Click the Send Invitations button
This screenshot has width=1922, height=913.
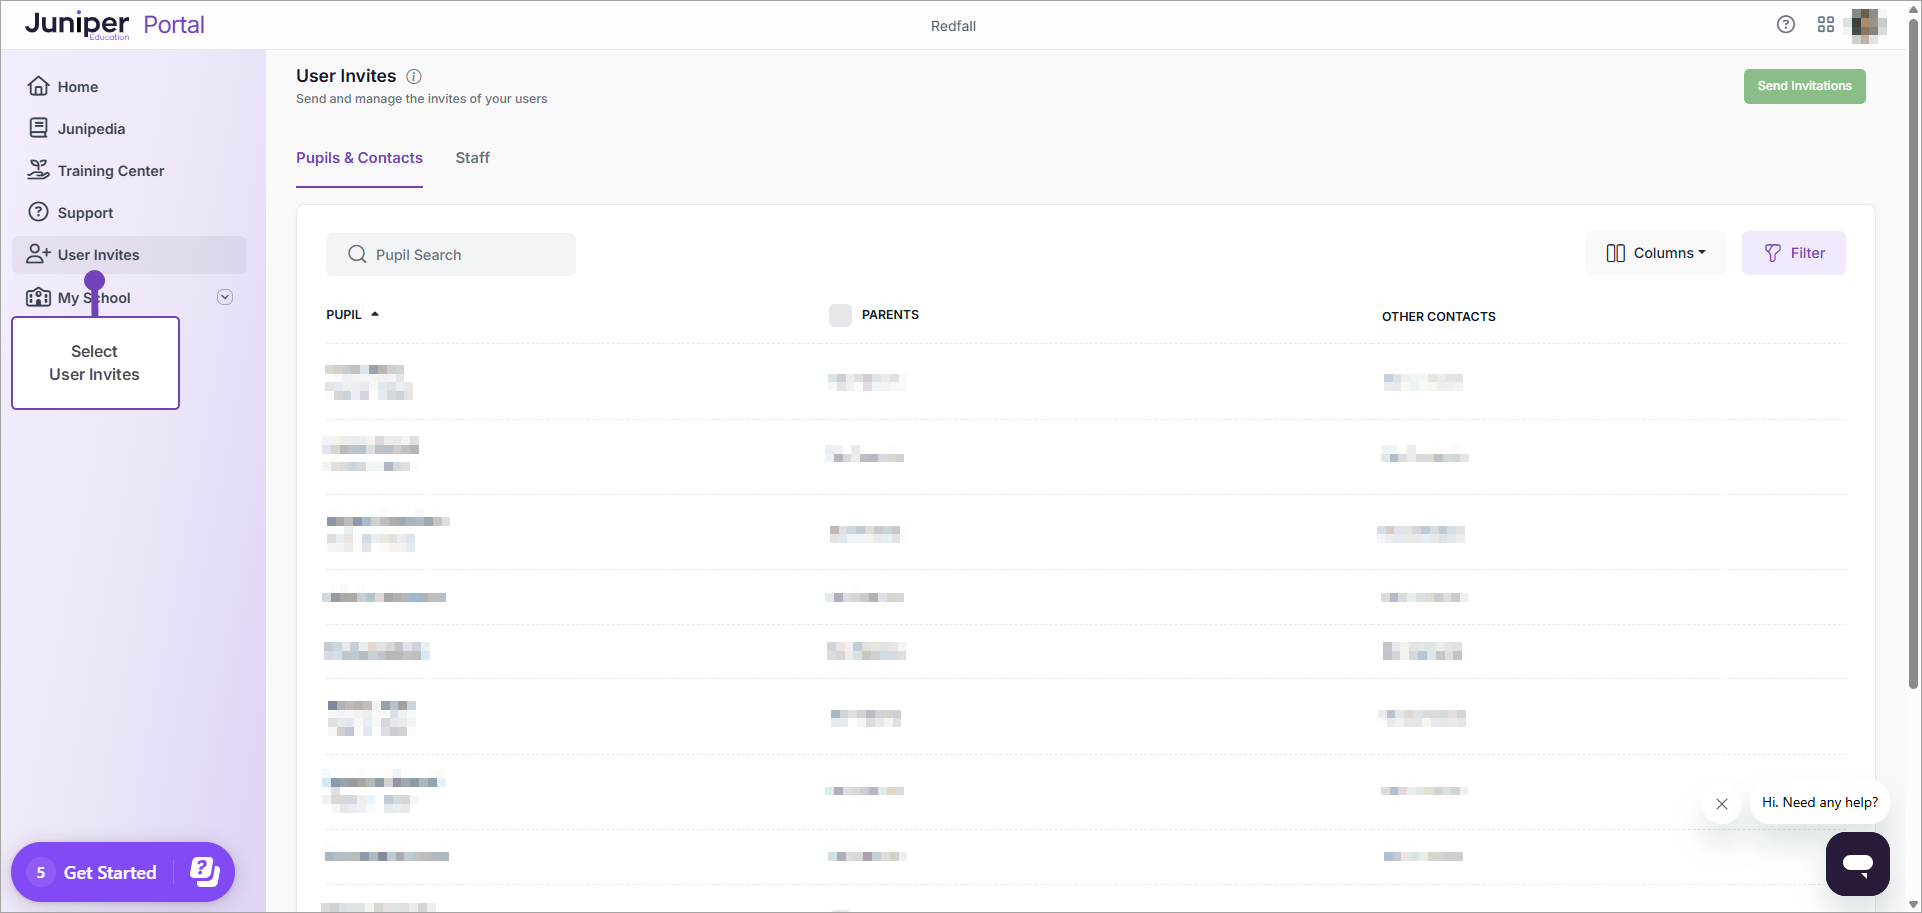pos(1804,86)
